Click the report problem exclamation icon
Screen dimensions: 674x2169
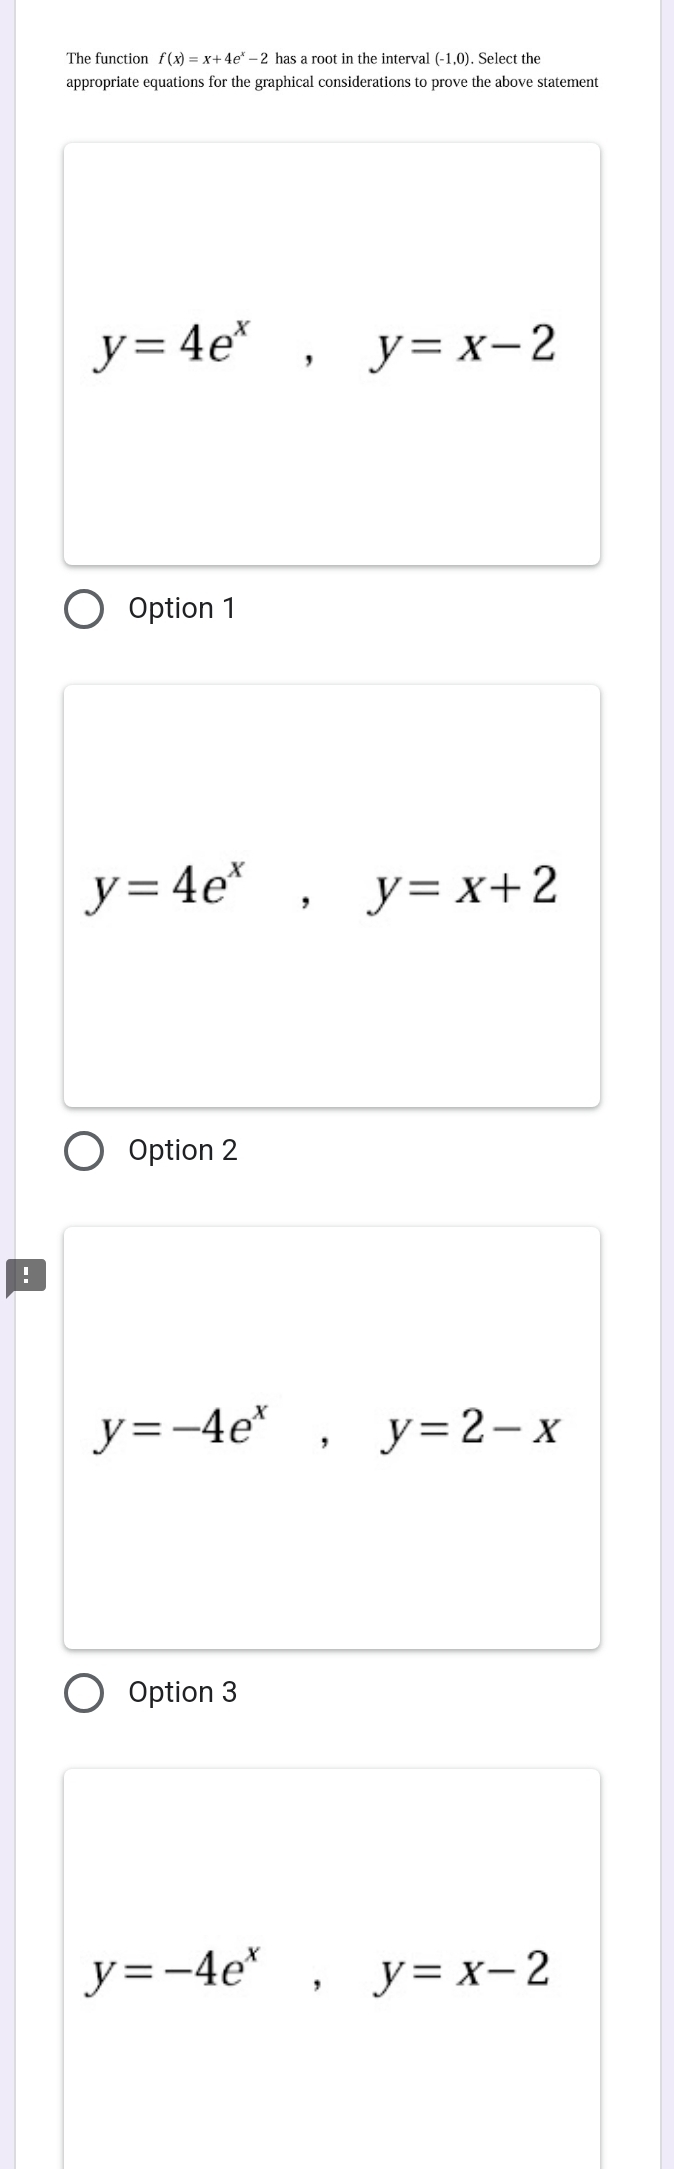[26, 1276]
